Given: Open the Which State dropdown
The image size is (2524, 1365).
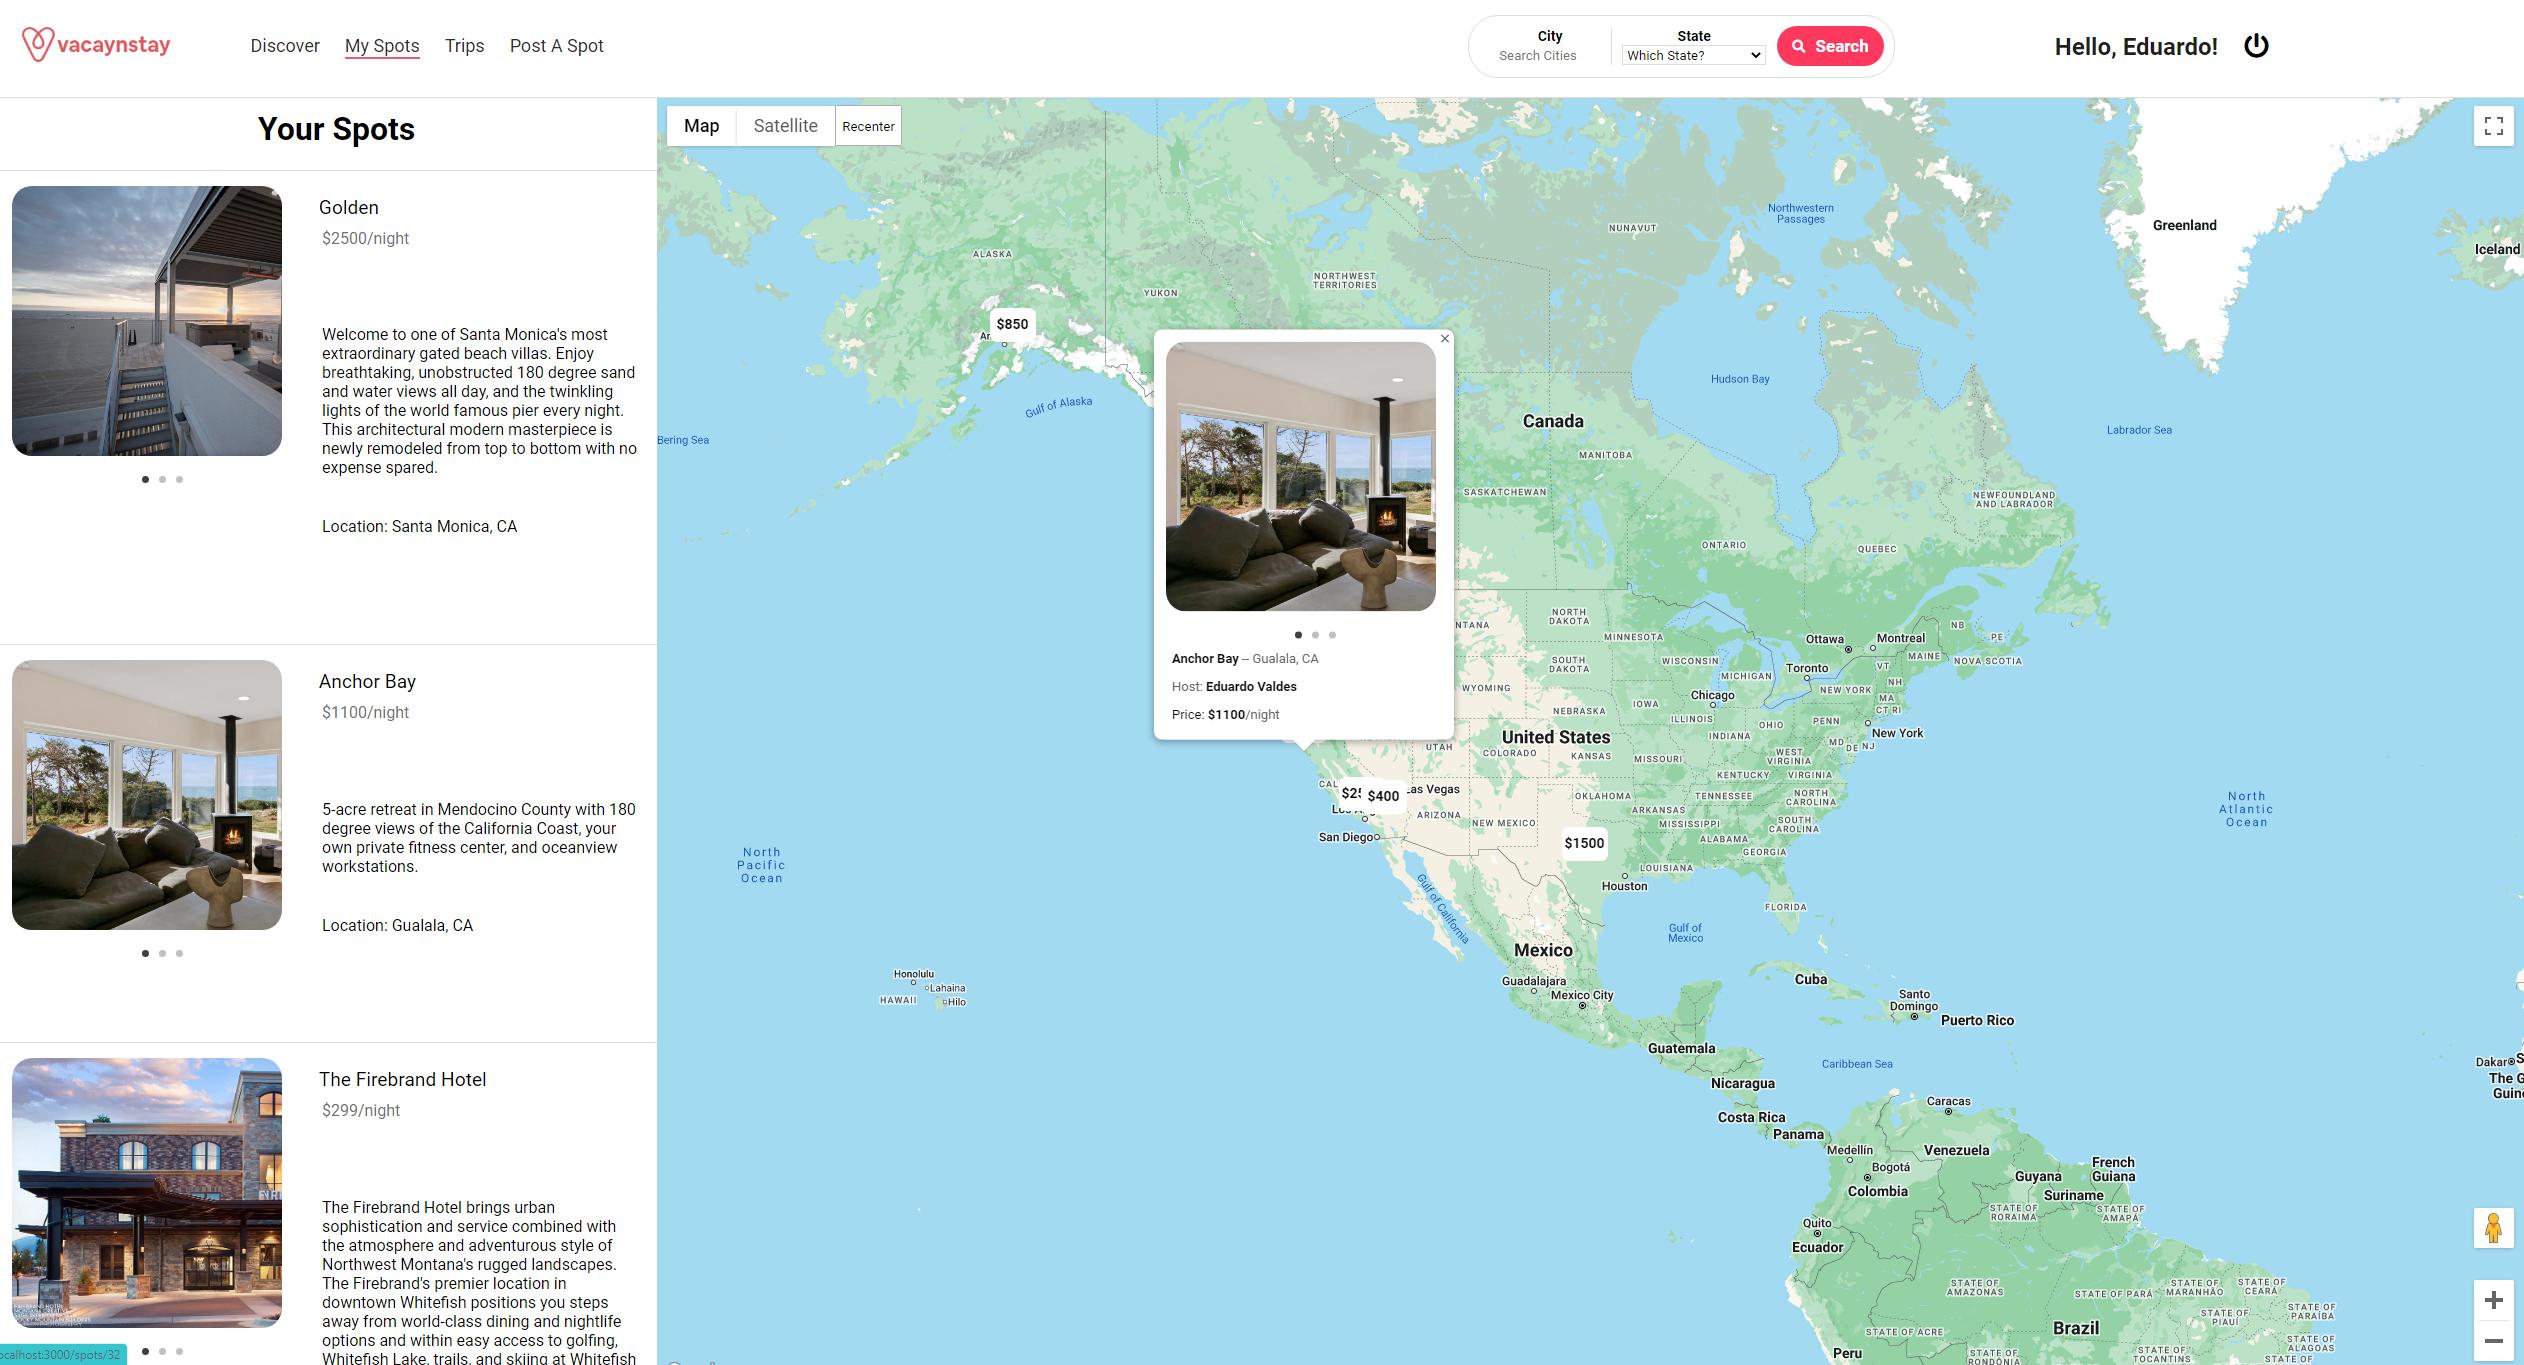Looking at the screenshot, I should click(x=1693, y=56).
